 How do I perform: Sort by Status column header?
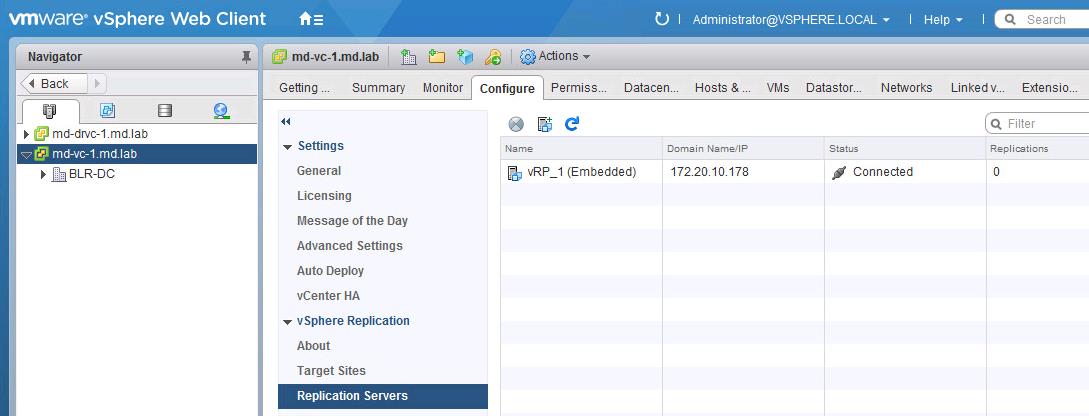pyautogui.click(x=905, y=149)
